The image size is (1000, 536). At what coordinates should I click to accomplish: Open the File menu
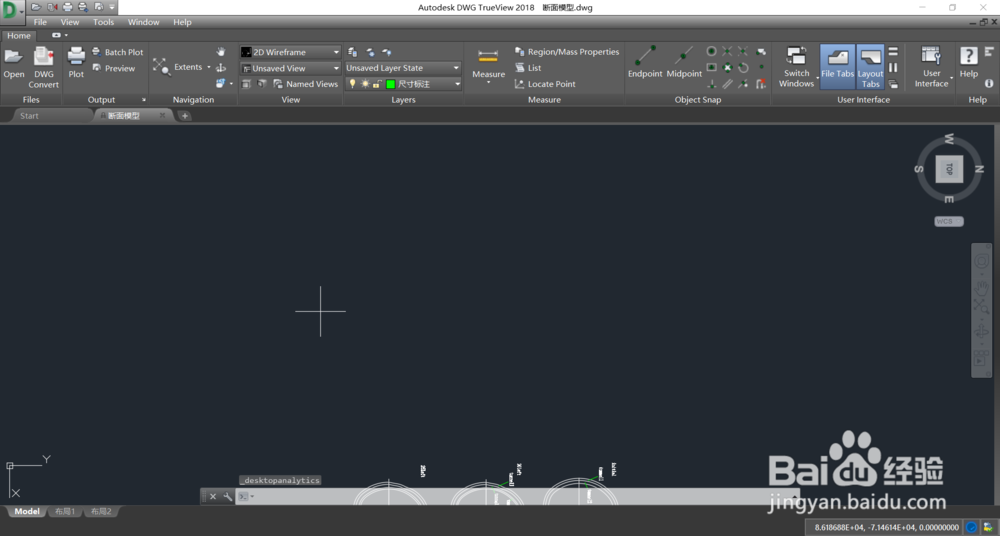click(x=40, y=22)
